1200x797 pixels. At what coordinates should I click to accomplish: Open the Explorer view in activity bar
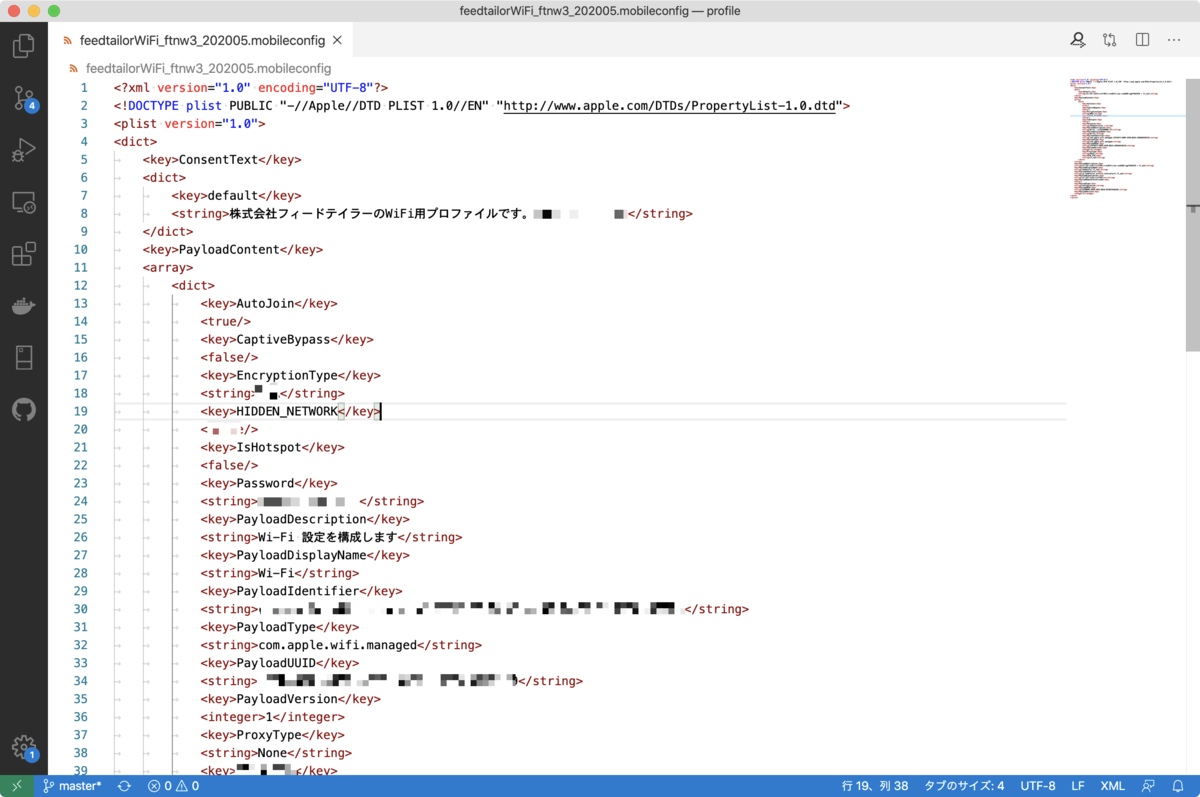(x=23, y=46)
